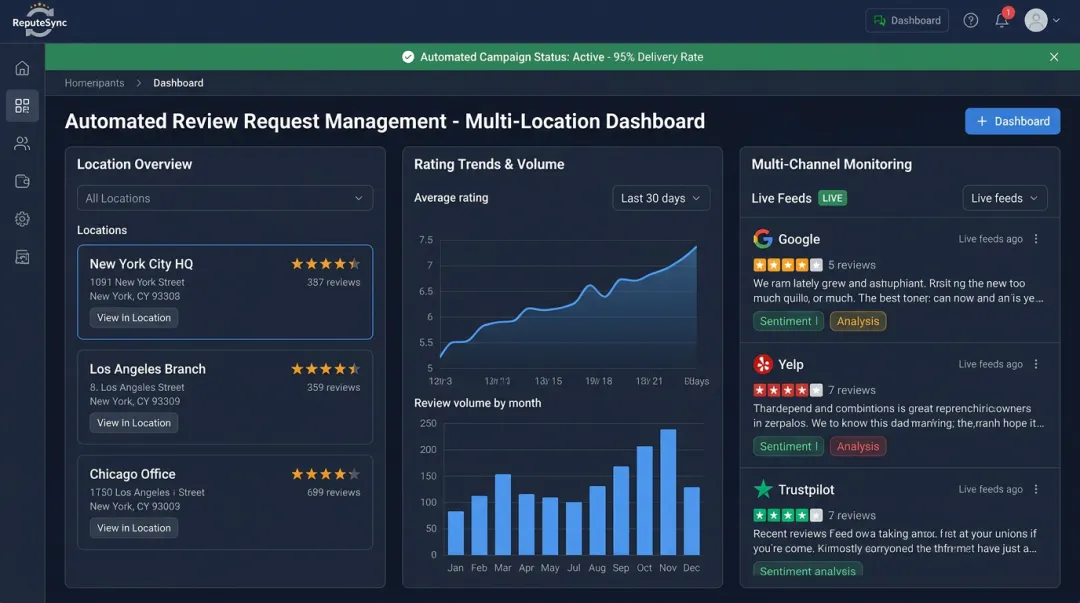Open the Yelp feed three-dot menu
Screen dimensions: 1080x603
[x=1036, y=365]
